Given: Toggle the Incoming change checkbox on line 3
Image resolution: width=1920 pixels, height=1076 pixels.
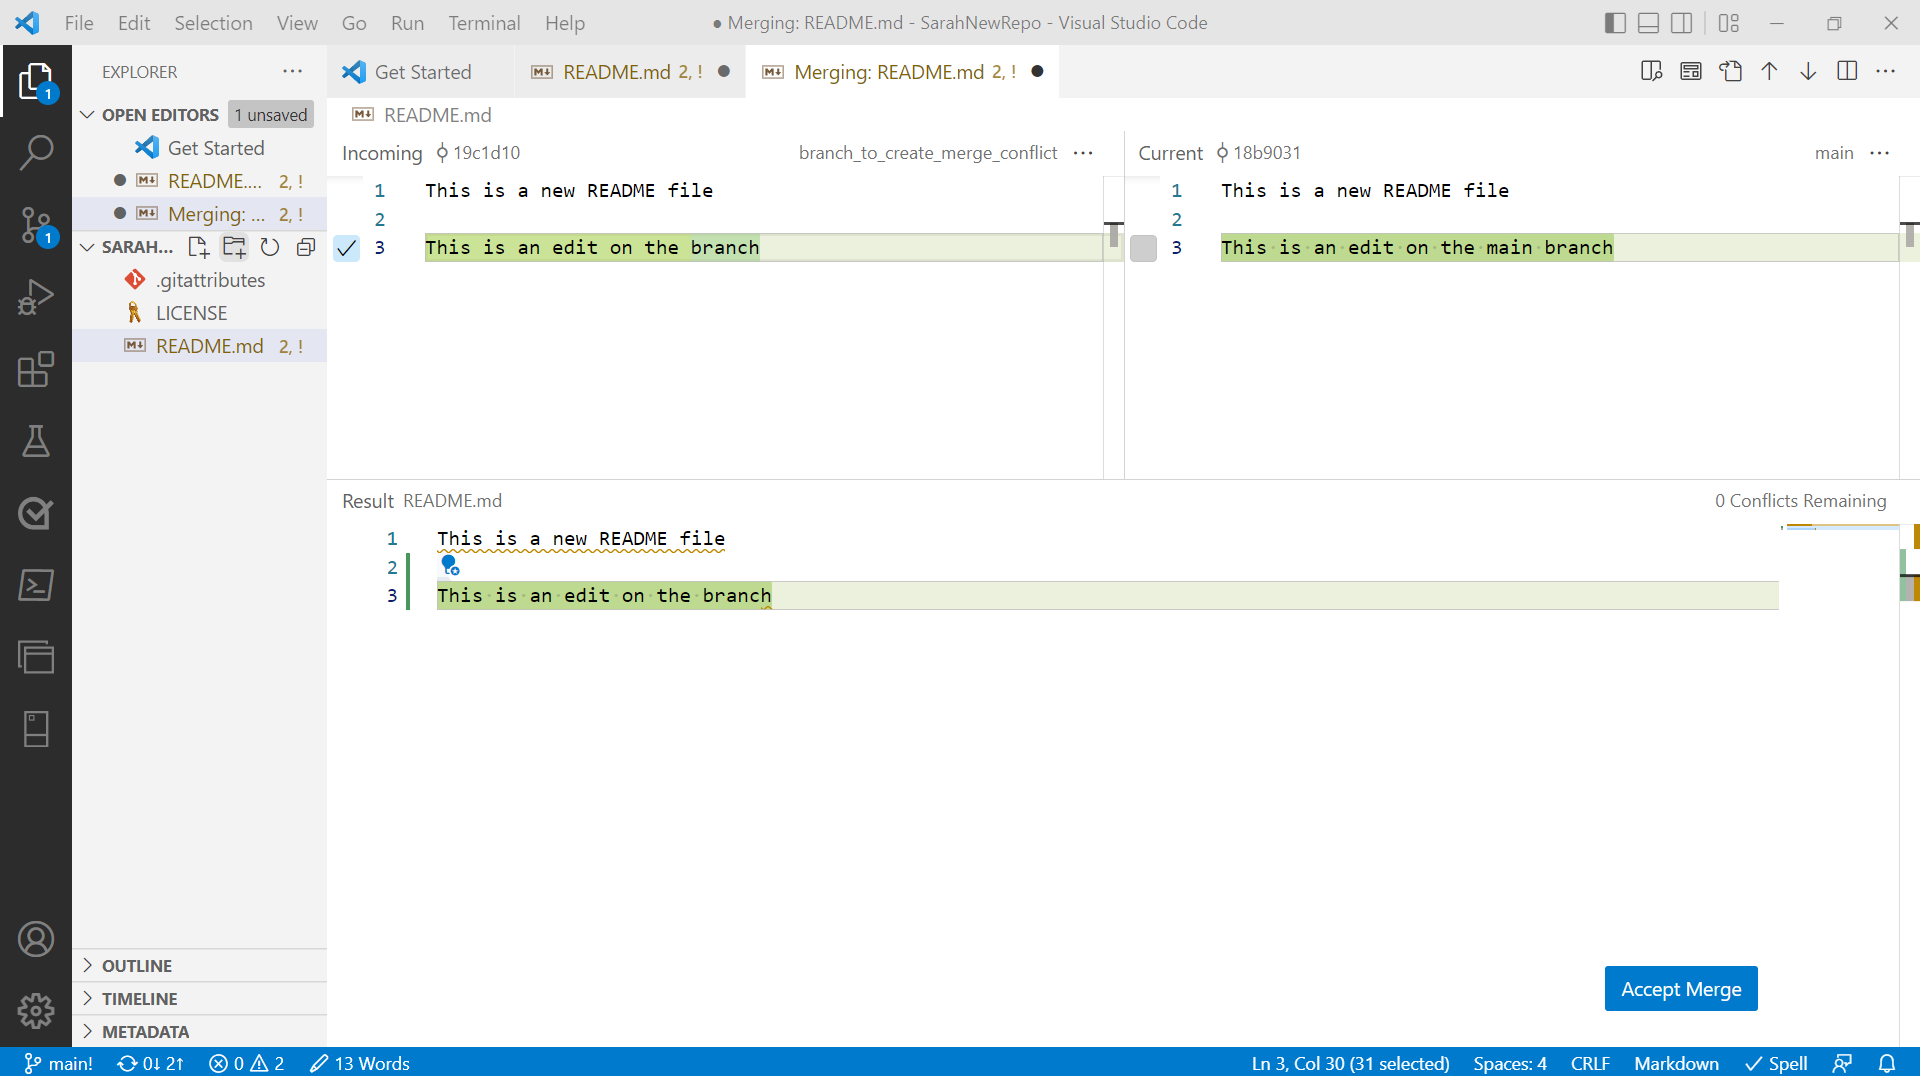Looking at the screenshot, I should [x=346, y=248].
